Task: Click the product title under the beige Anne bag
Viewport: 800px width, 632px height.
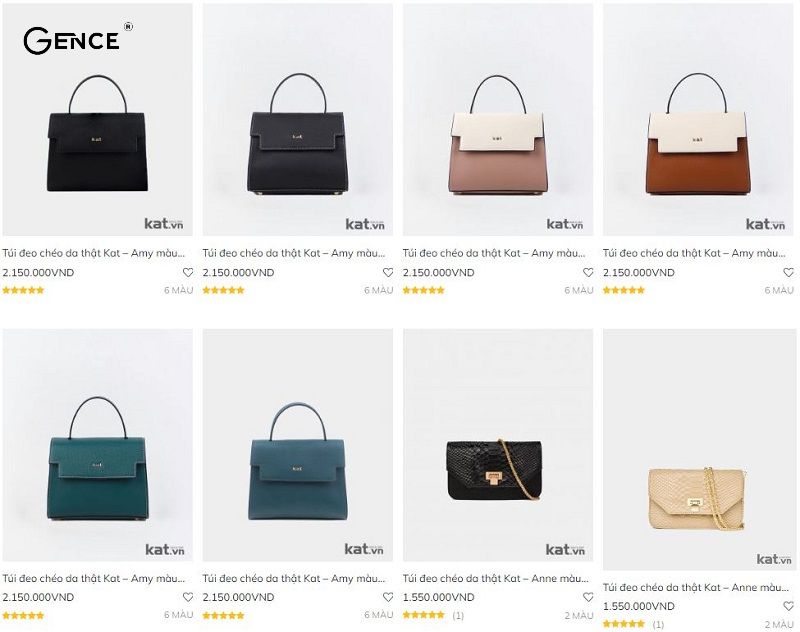Action: pyautogui.click(x=694, y=588)
